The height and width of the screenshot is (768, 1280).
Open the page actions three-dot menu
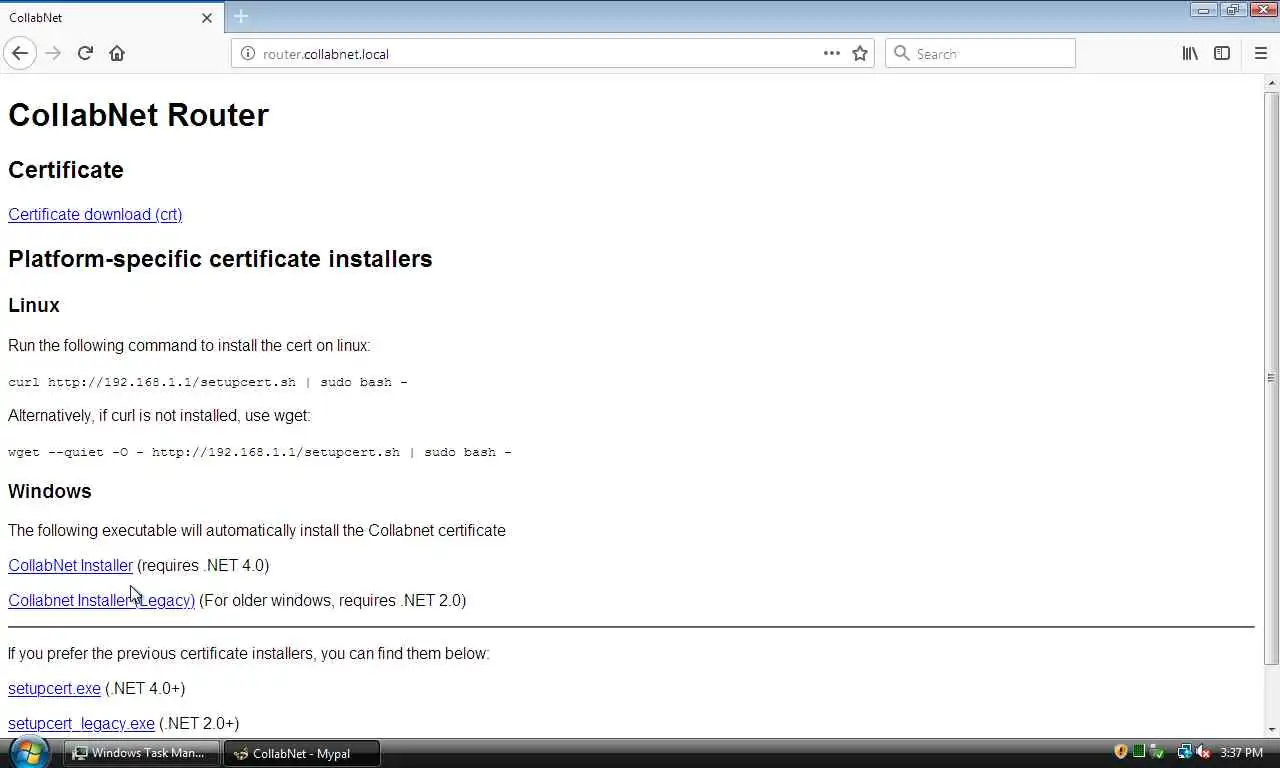(832, 54)
